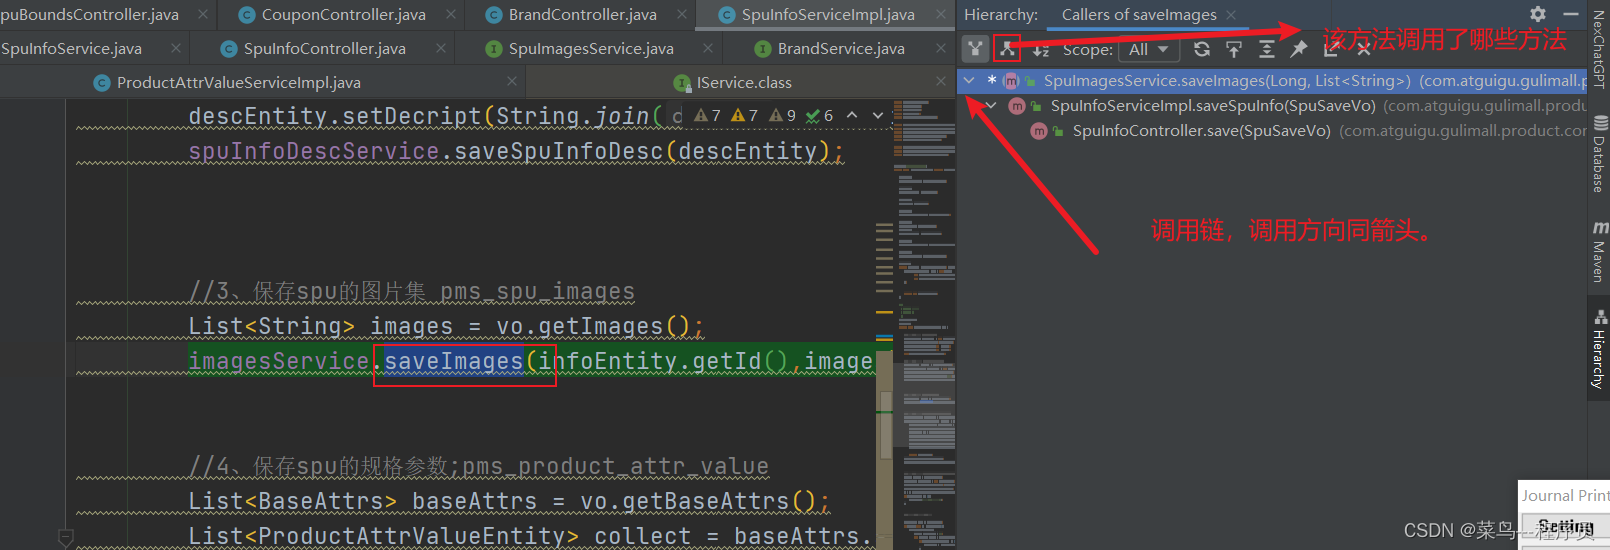Close the SpuInfoServiceImpl.java tab
Screen dimensions: 1610x550
pyautogui.click(x=941, y=15)
